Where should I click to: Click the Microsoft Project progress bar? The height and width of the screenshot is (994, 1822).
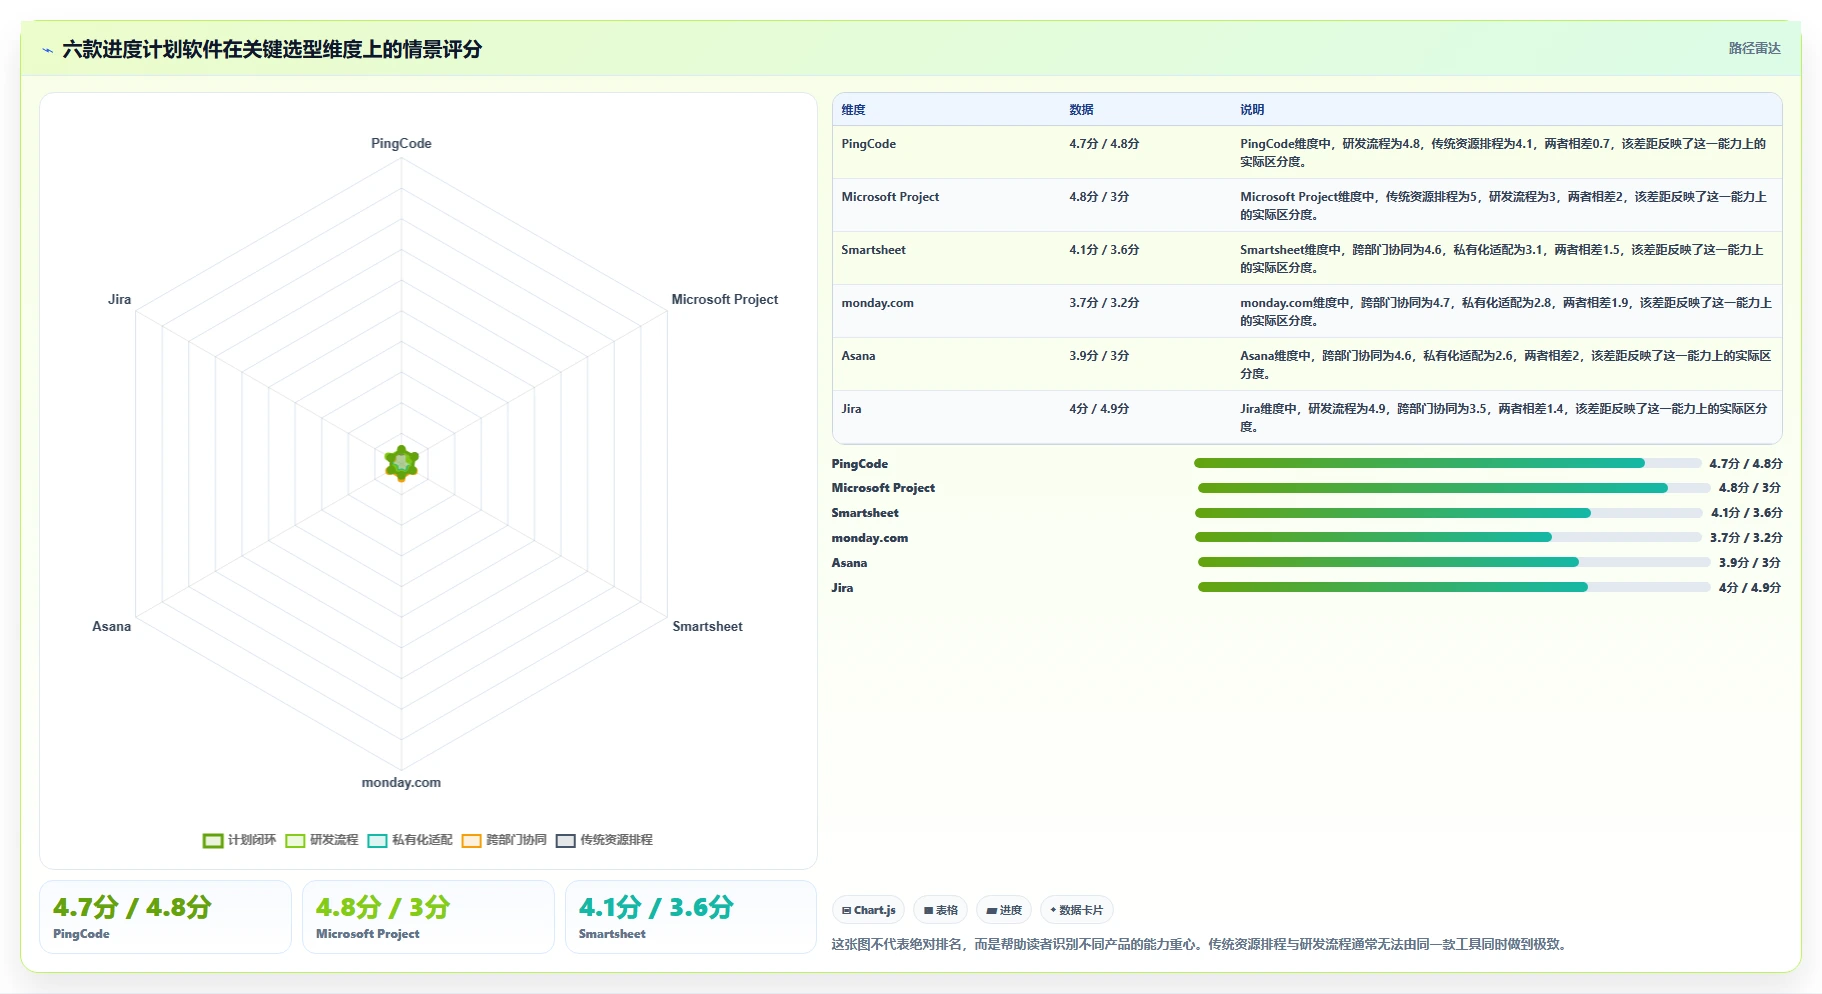(1454, 488)
